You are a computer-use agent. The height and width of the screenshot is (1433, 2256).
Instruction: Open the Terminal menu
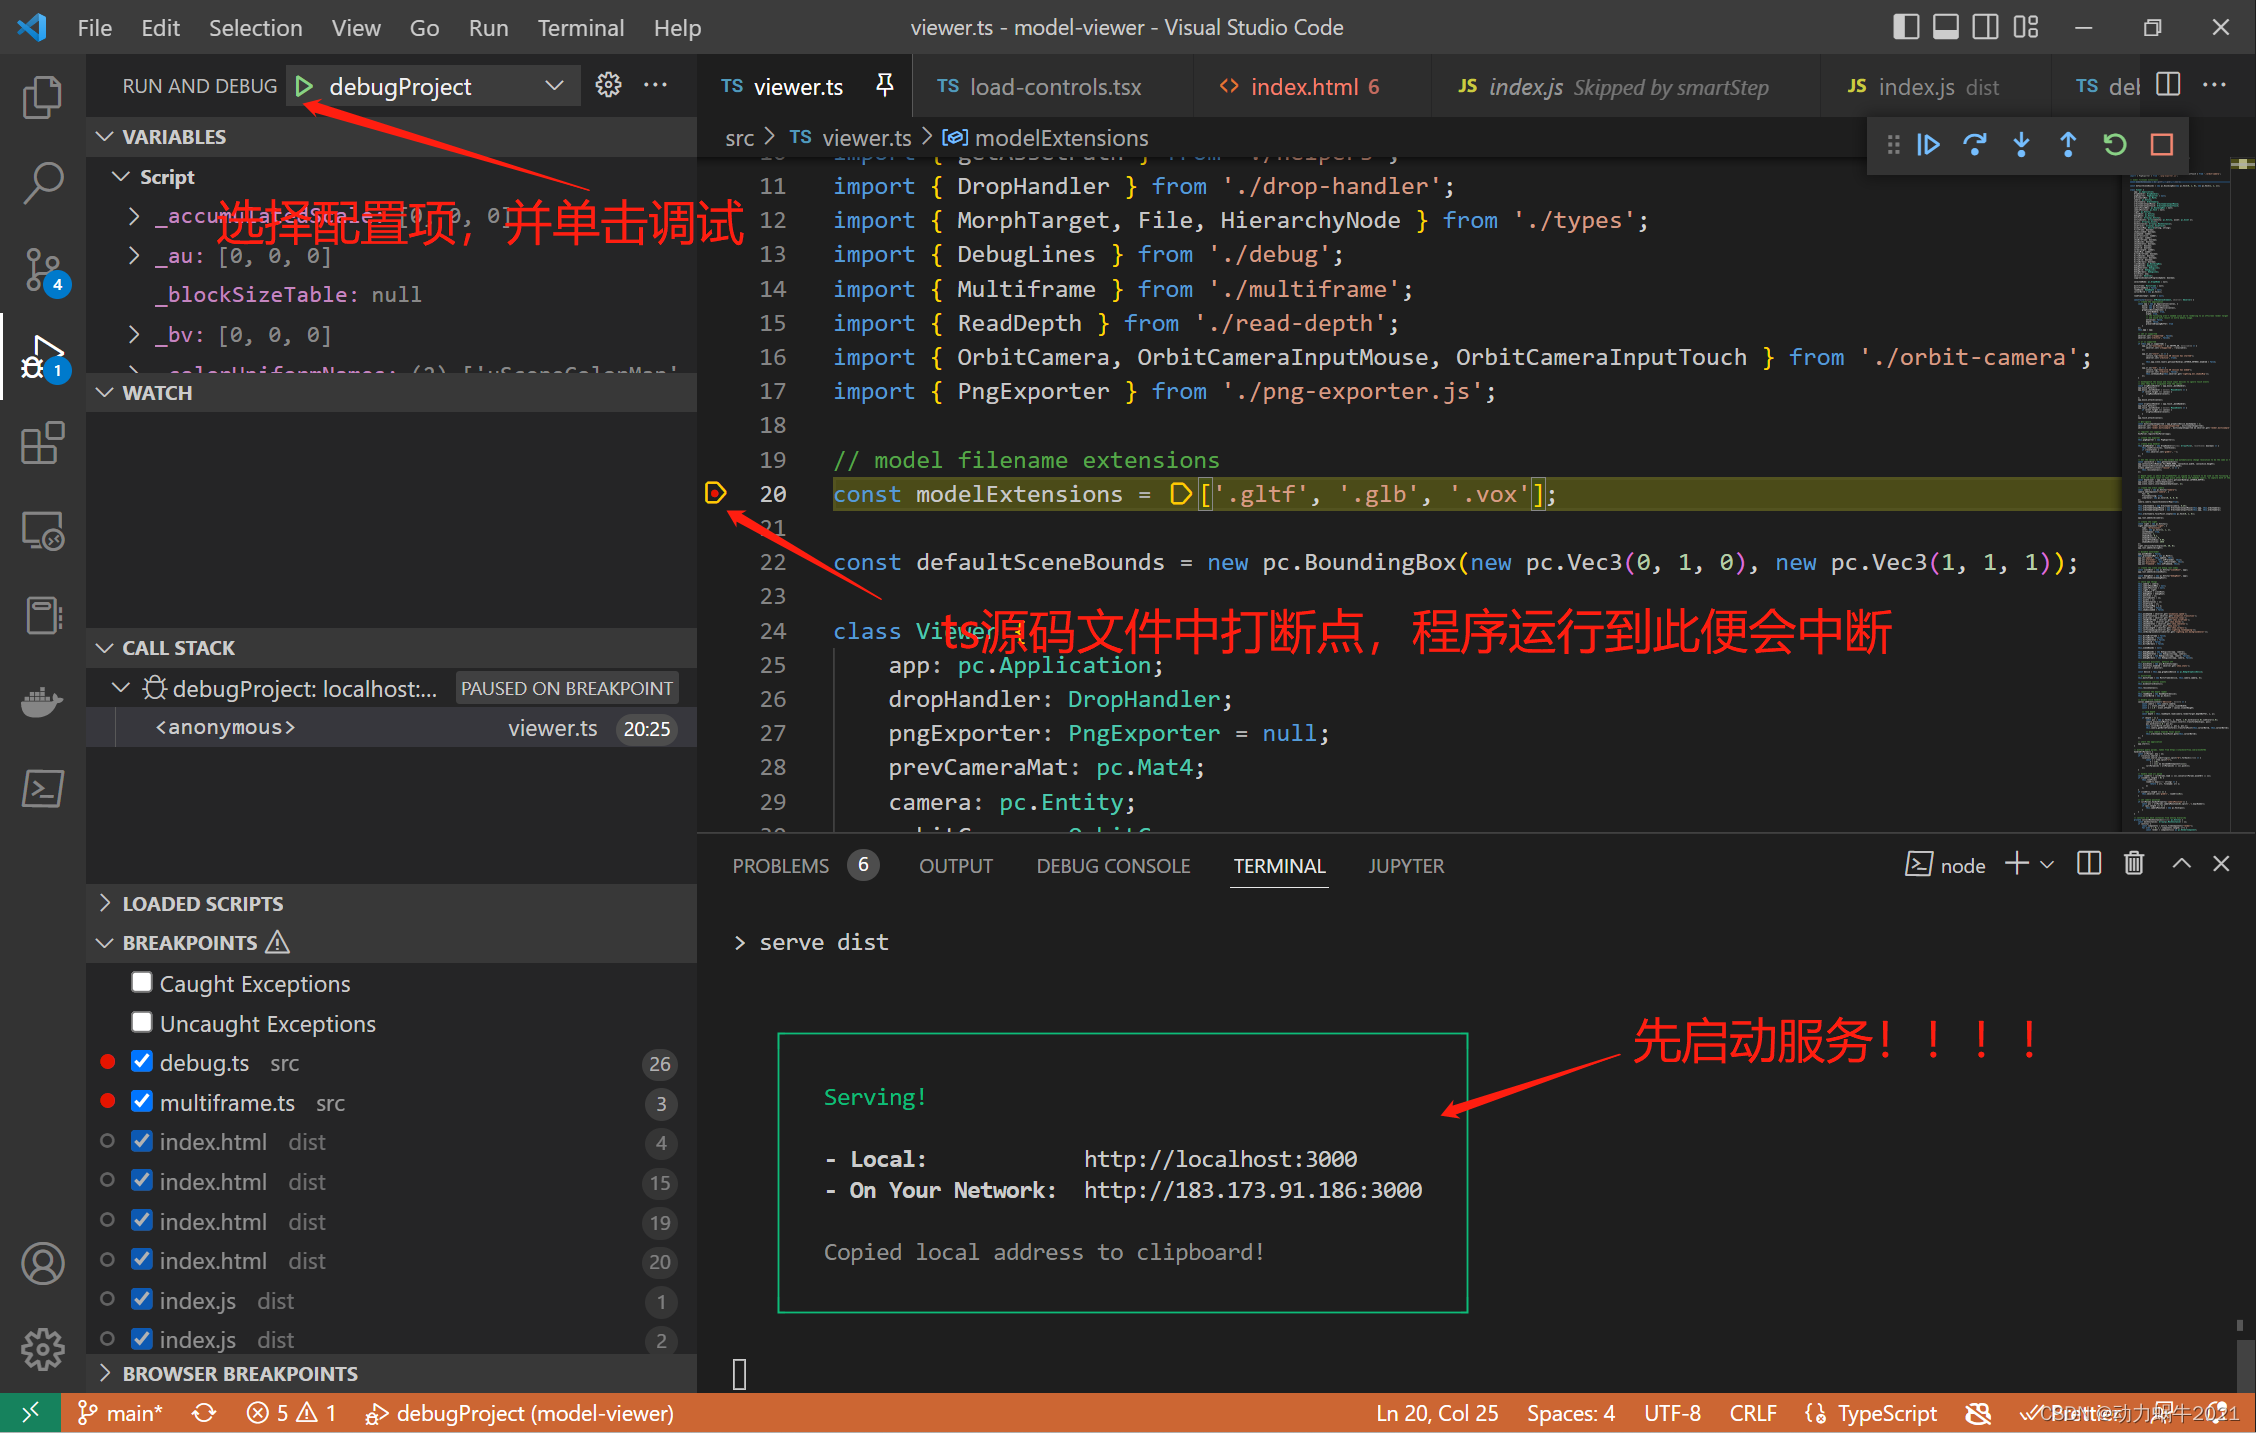(x=580, y=27)
